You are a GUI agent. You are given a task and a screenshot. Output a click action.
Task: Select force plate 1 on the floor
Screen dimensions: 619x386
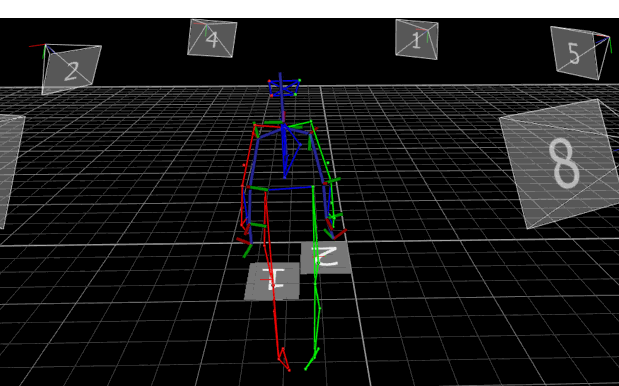(x=272, y=281)
